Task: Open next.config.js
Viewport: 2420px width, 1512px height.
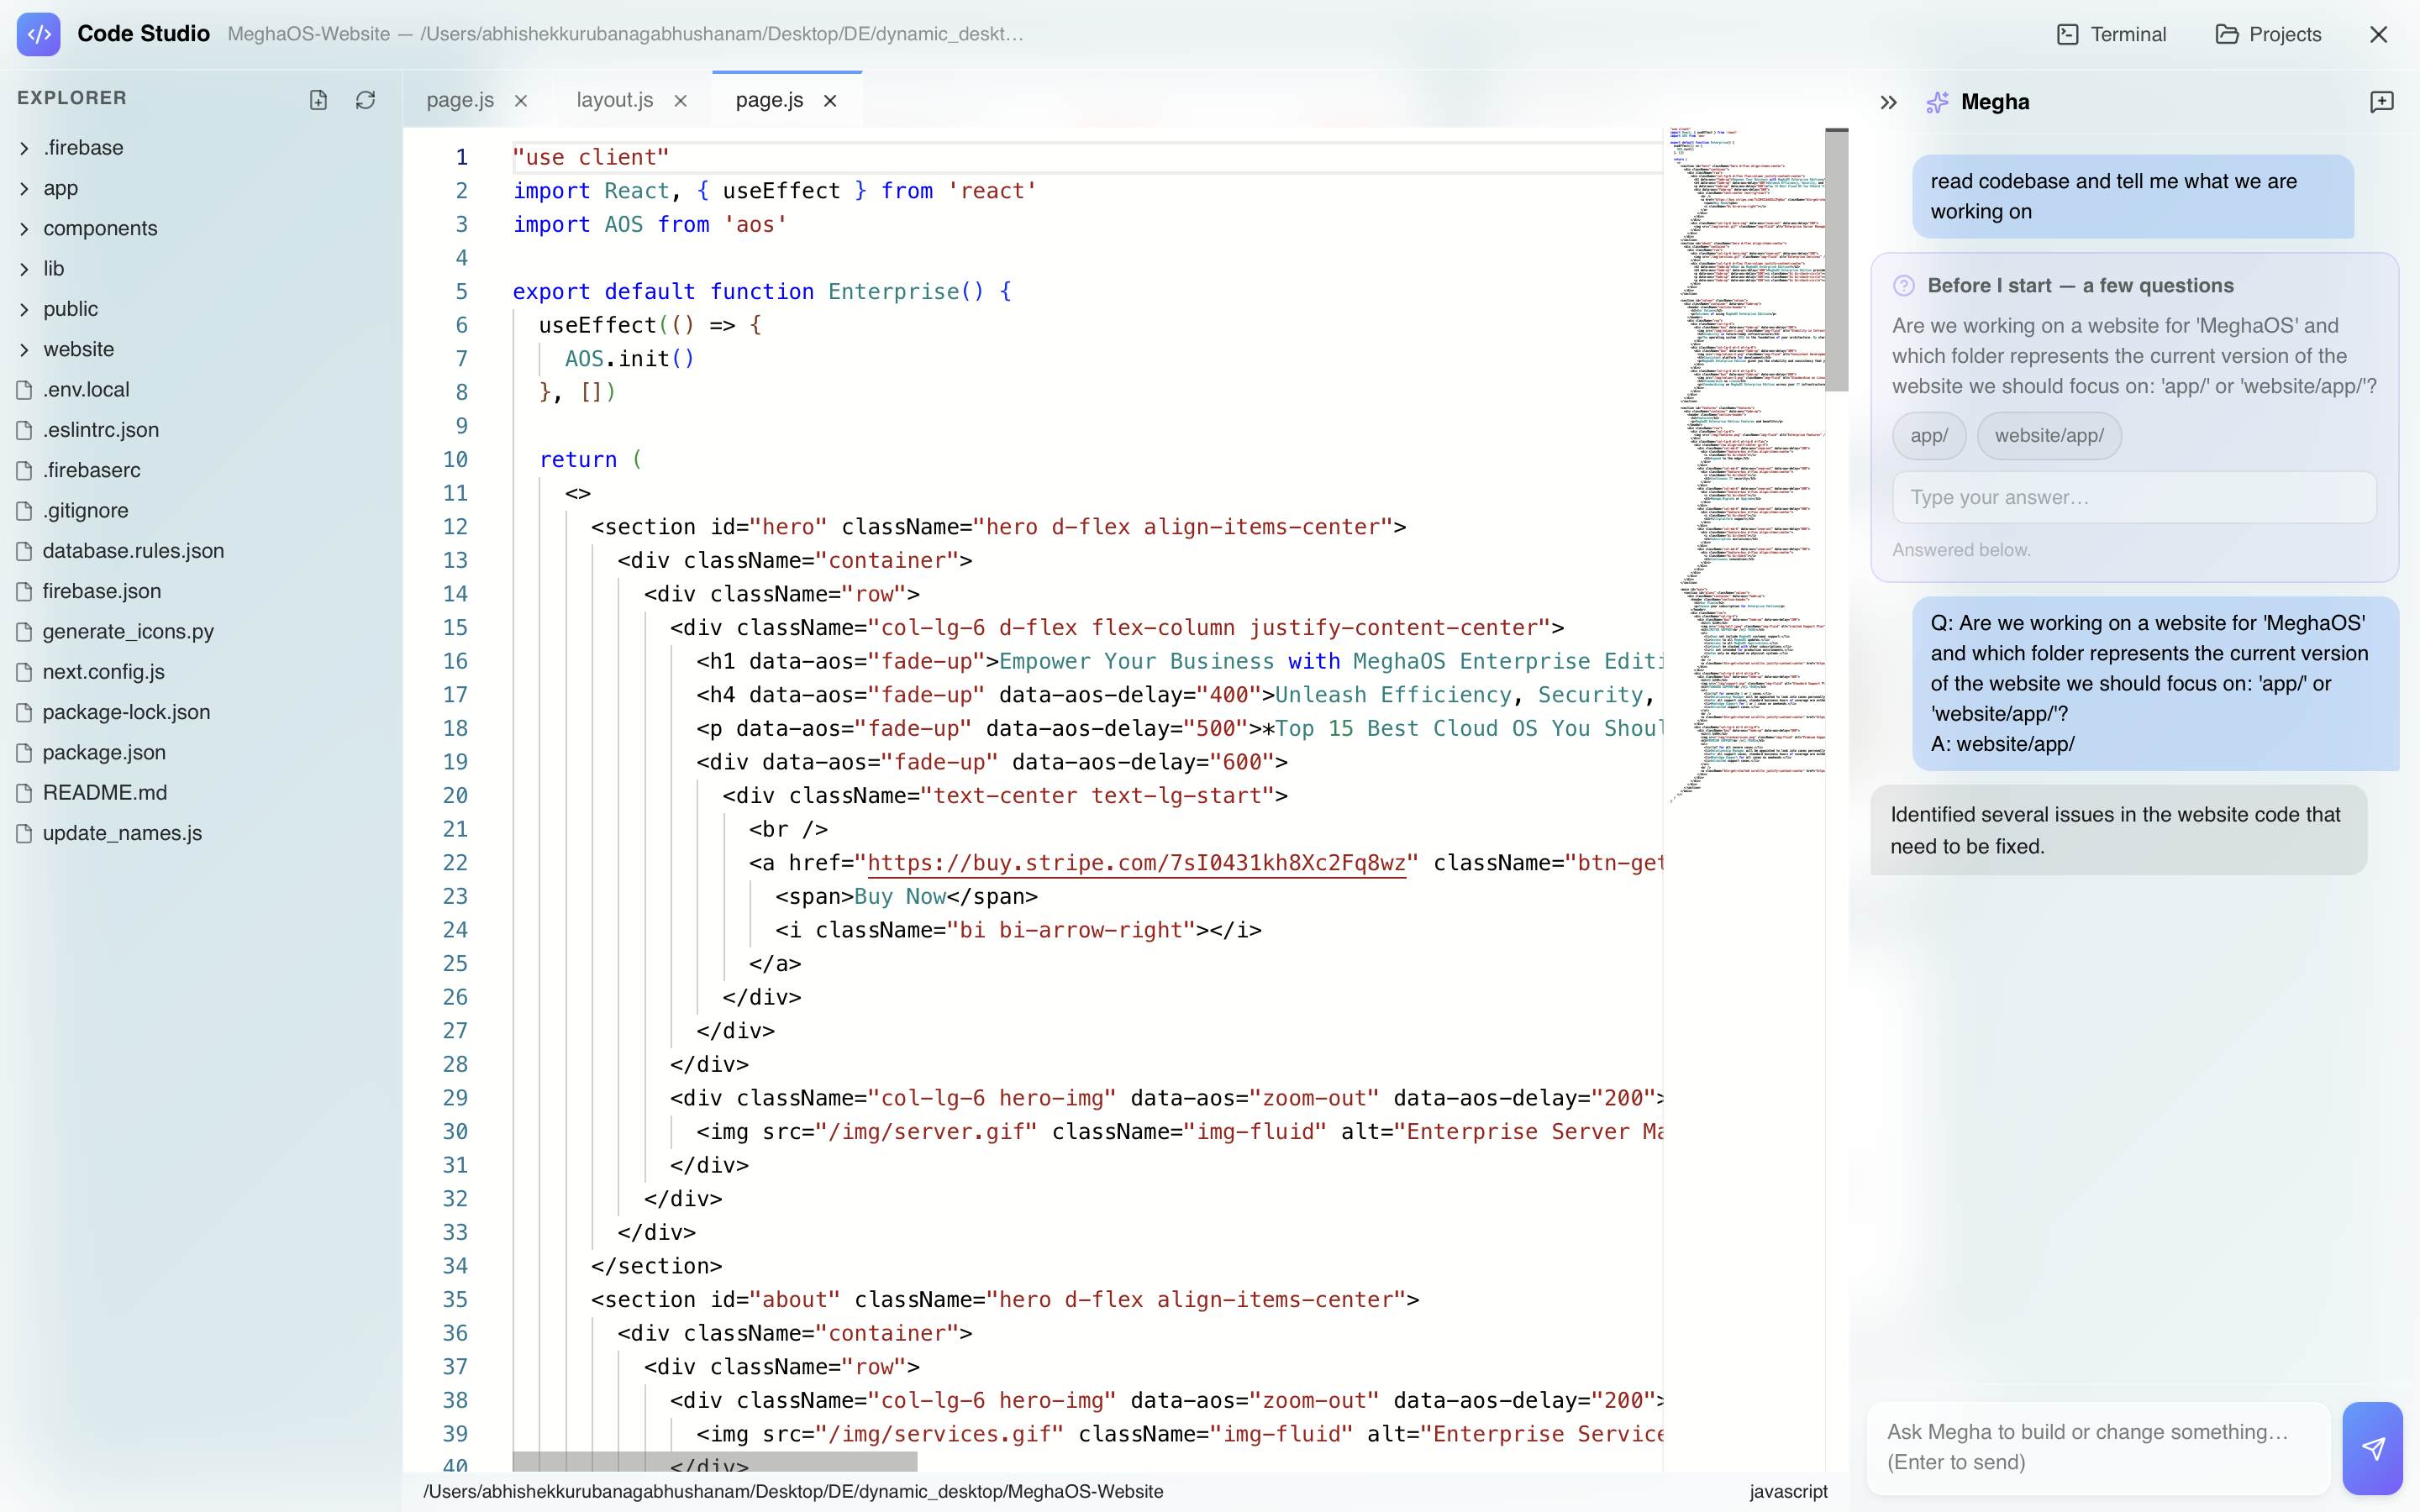Action: (x=200, y=672)
